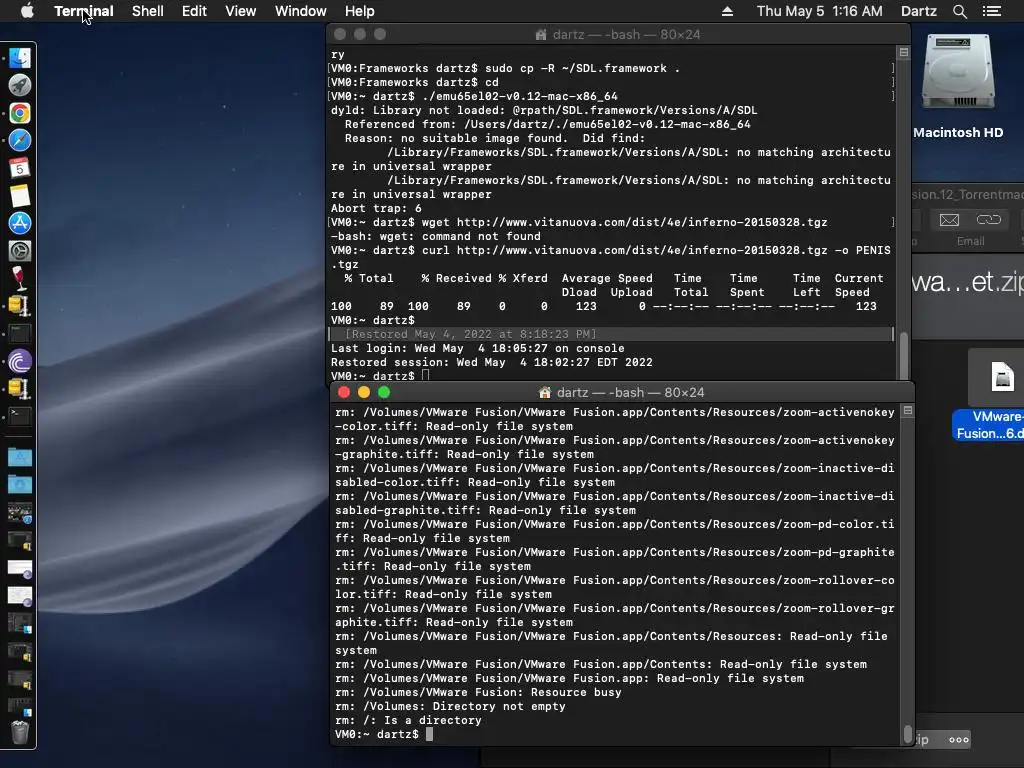The width and height of the screenshot is (1024, 768).
Task: Click the rear Terminal title bar text
Action: click(626, 35)
